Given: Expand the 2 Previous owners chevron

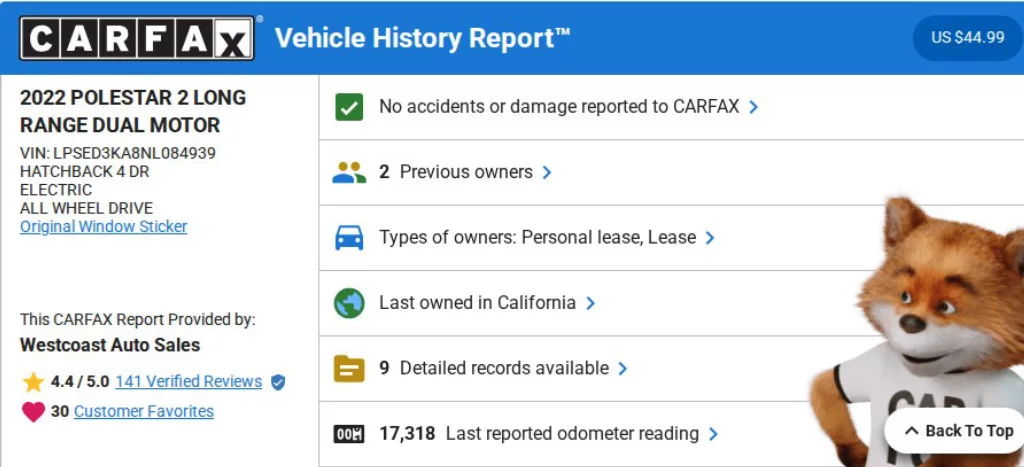Looking at the screenshot, I should [x=547, y=172].
